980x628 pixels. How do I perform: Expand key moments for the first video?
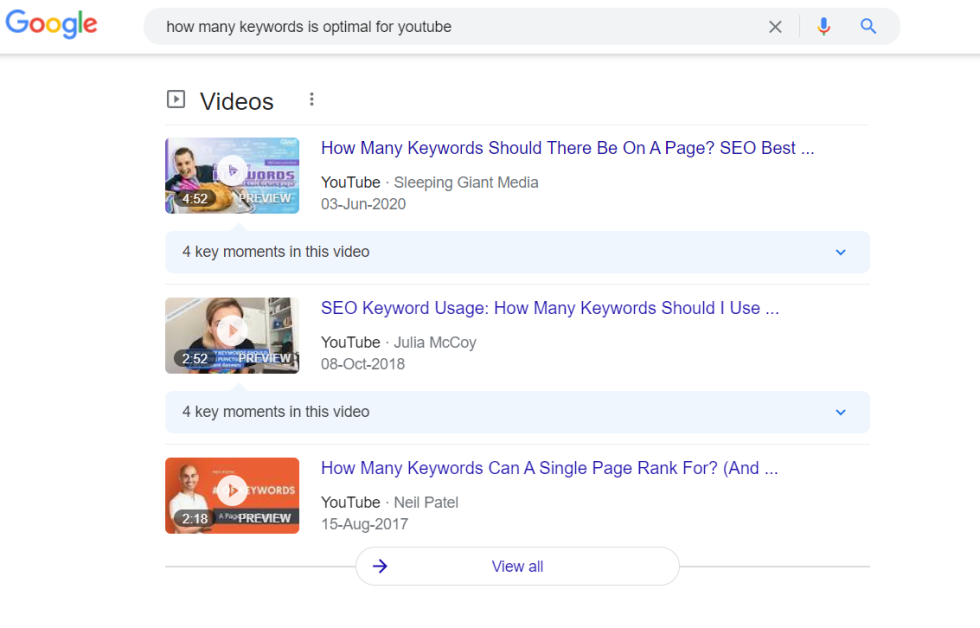[x=517, y=252]
